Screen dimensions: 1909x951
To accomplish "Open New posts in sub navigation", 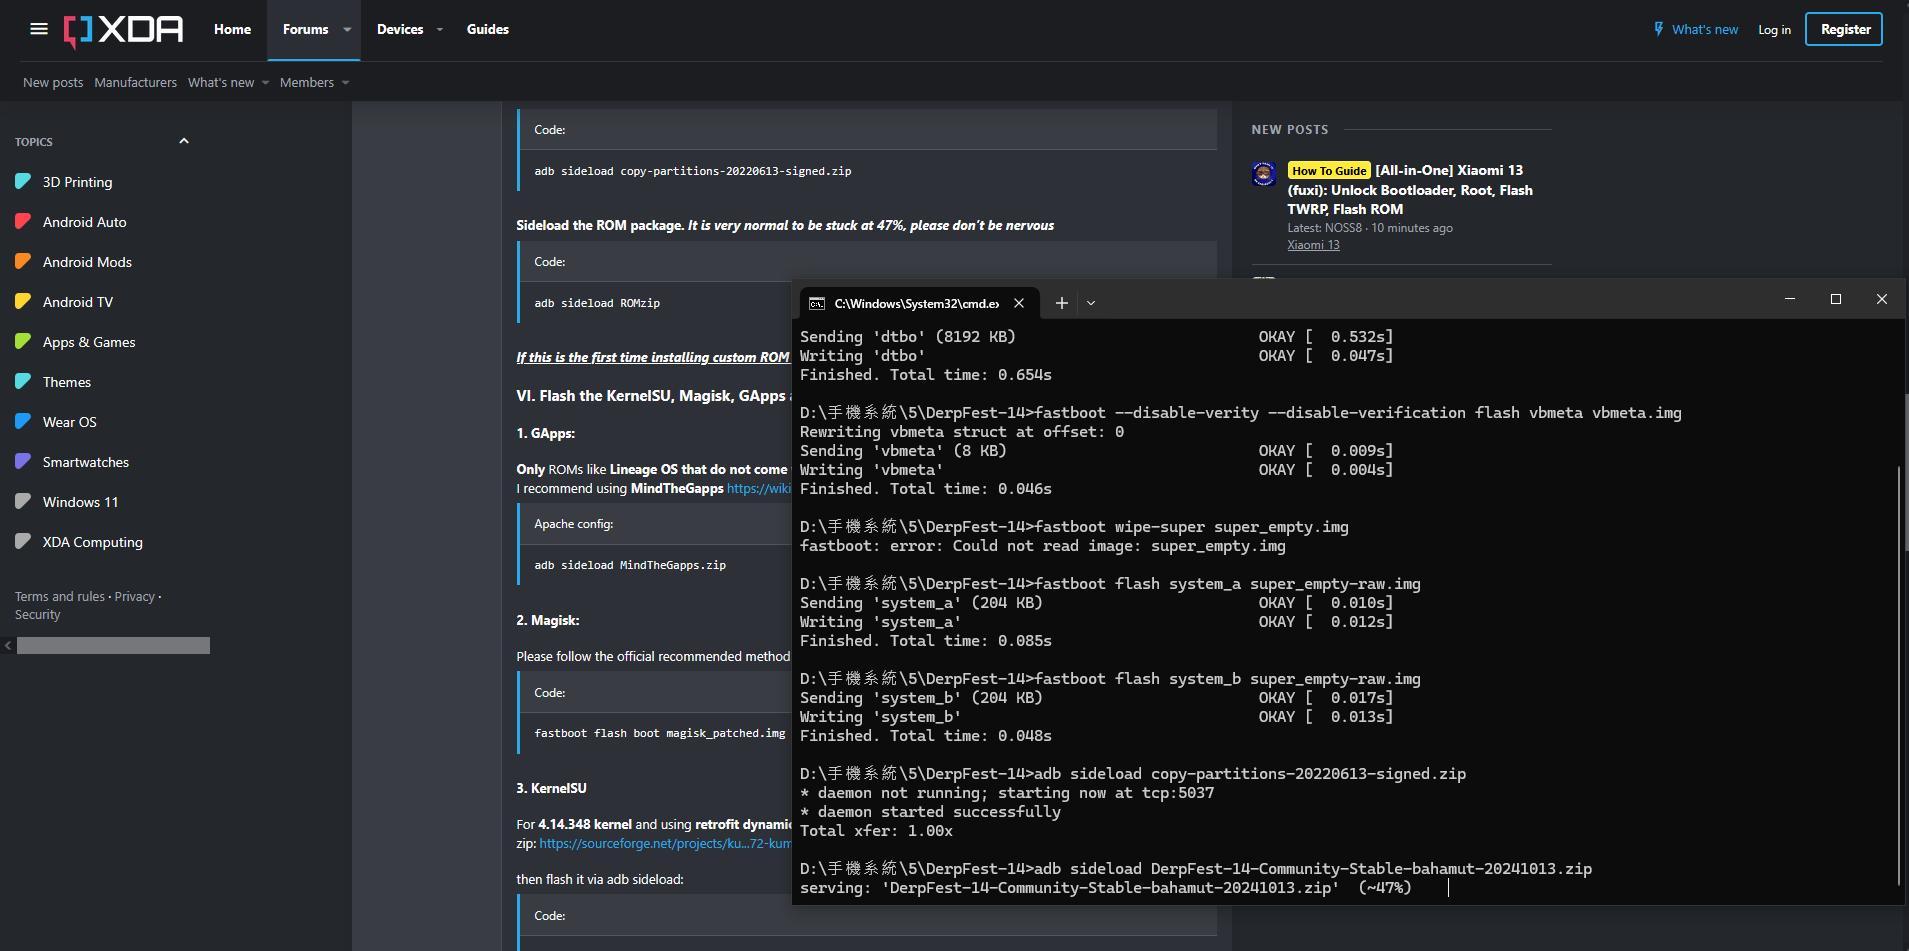I will click(x=53, y=82).
